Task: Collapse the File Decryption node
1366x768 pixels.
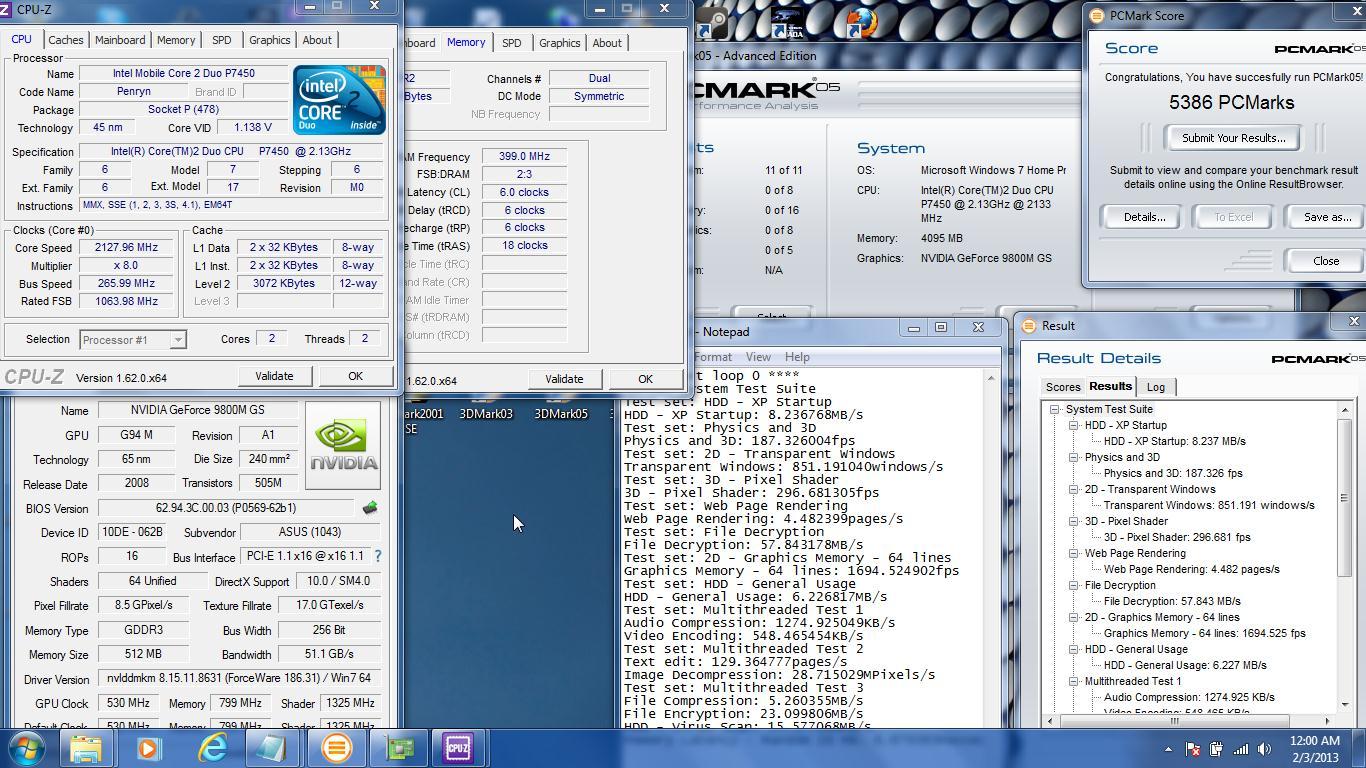Action: (1073, 585)
